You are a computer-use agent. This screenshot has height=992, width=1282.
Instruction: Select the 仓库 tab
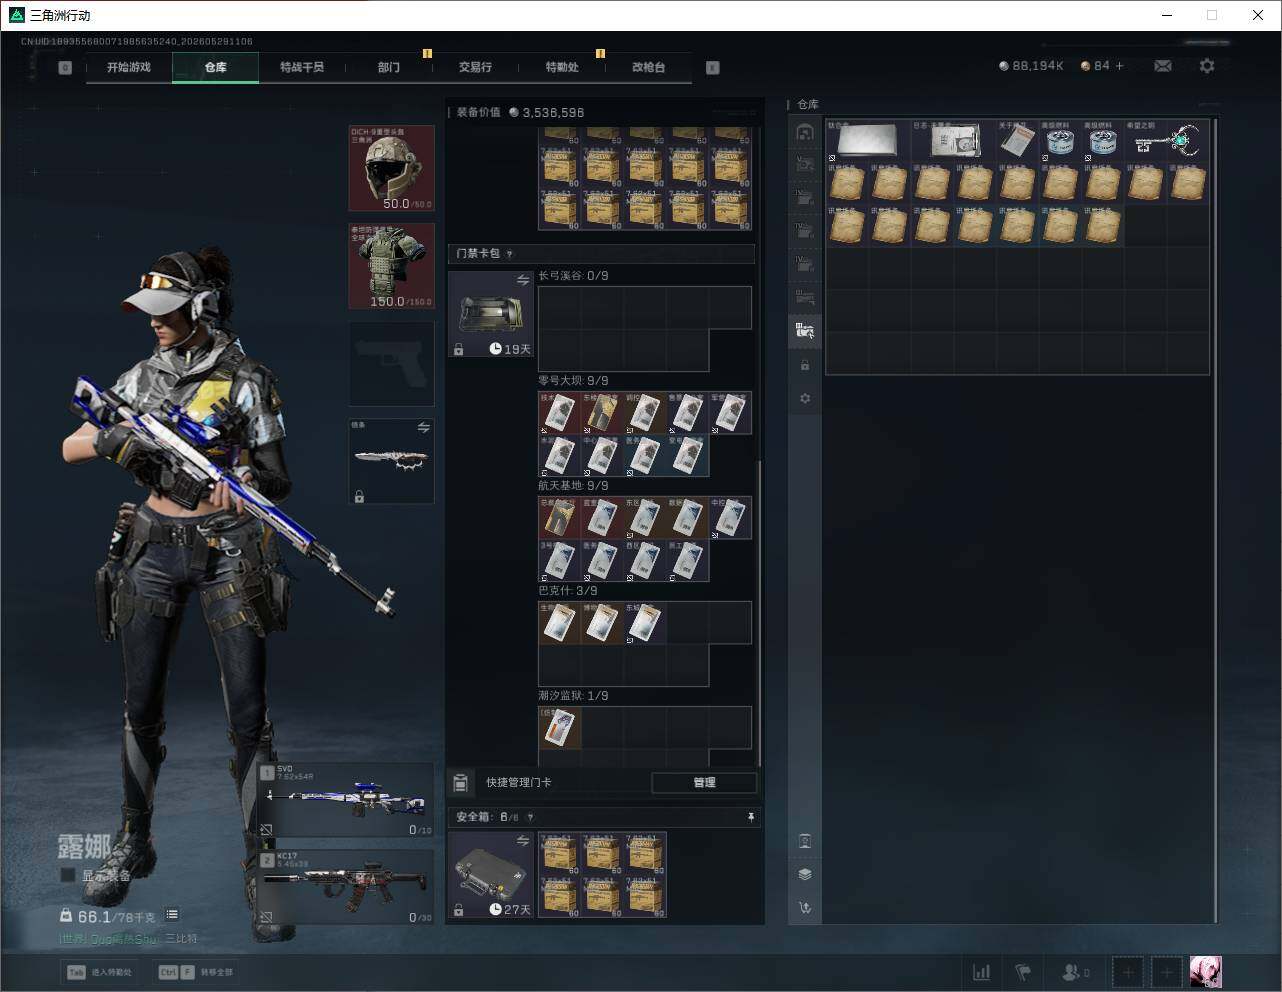(x=215, y=67)
